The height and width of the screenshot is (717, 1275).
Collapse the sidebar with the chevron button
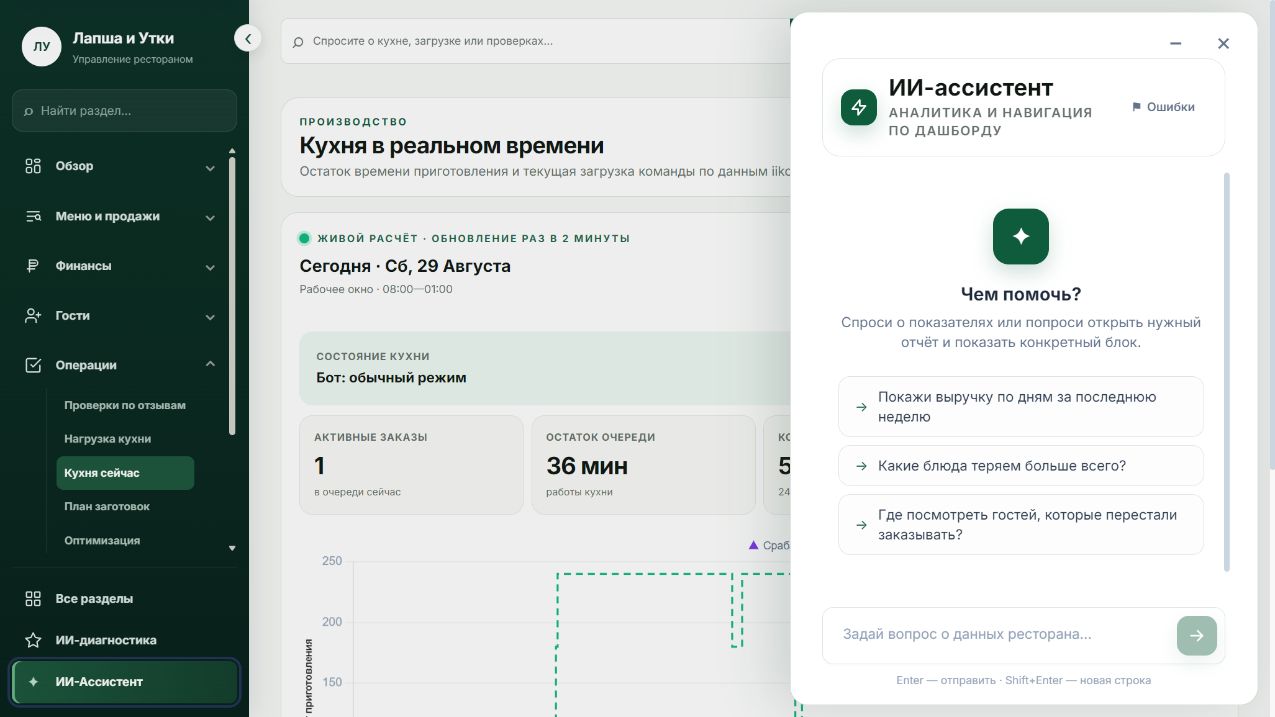coord(247,38)
